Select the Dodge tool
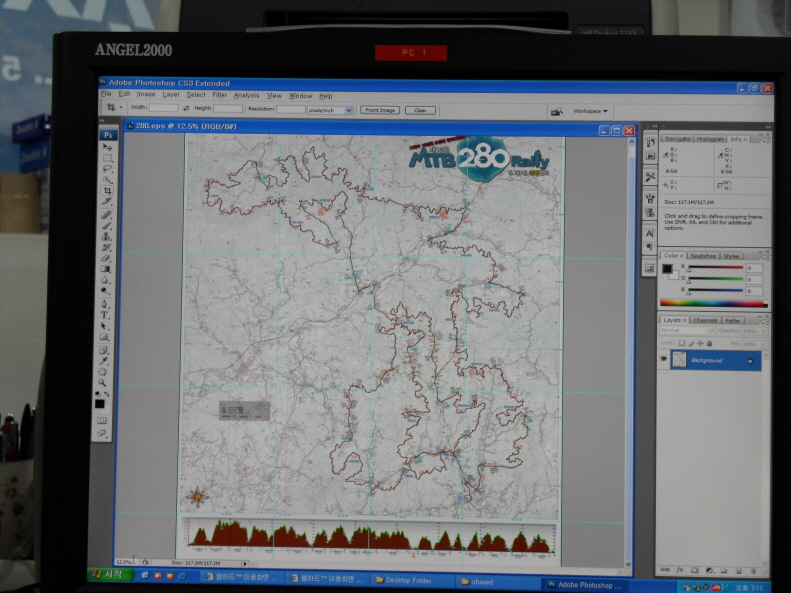Screen dimensions: 791x593 click(106, 291)
